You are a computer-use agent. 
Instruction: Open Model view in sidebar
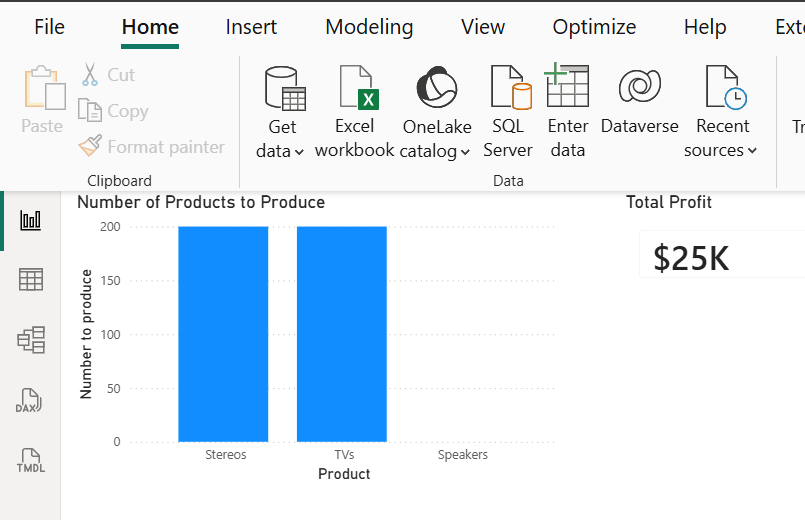[31, 339]
